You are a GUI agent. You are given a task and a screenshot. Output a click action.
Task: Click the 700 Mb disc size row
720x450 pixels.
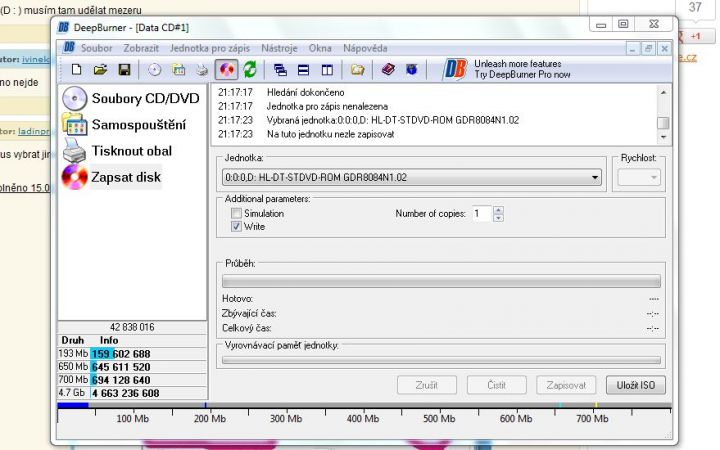[x=132, y=380]
